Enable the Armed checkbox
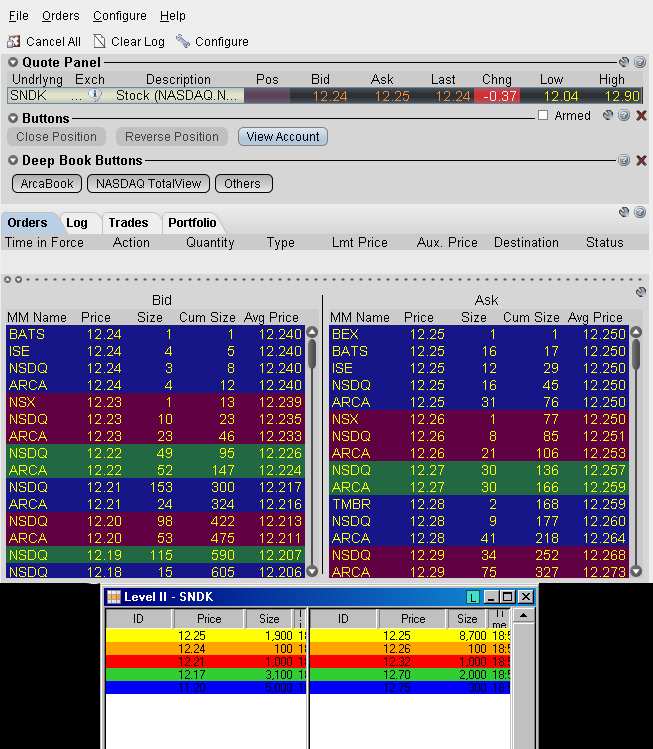The height and width of the screenshot is (749, 653). coord(543,115)
